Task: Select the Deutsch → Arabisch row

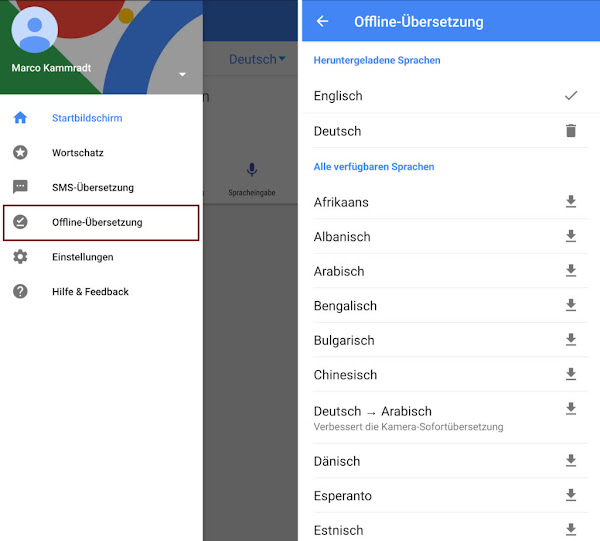Action: coord(451,417)
